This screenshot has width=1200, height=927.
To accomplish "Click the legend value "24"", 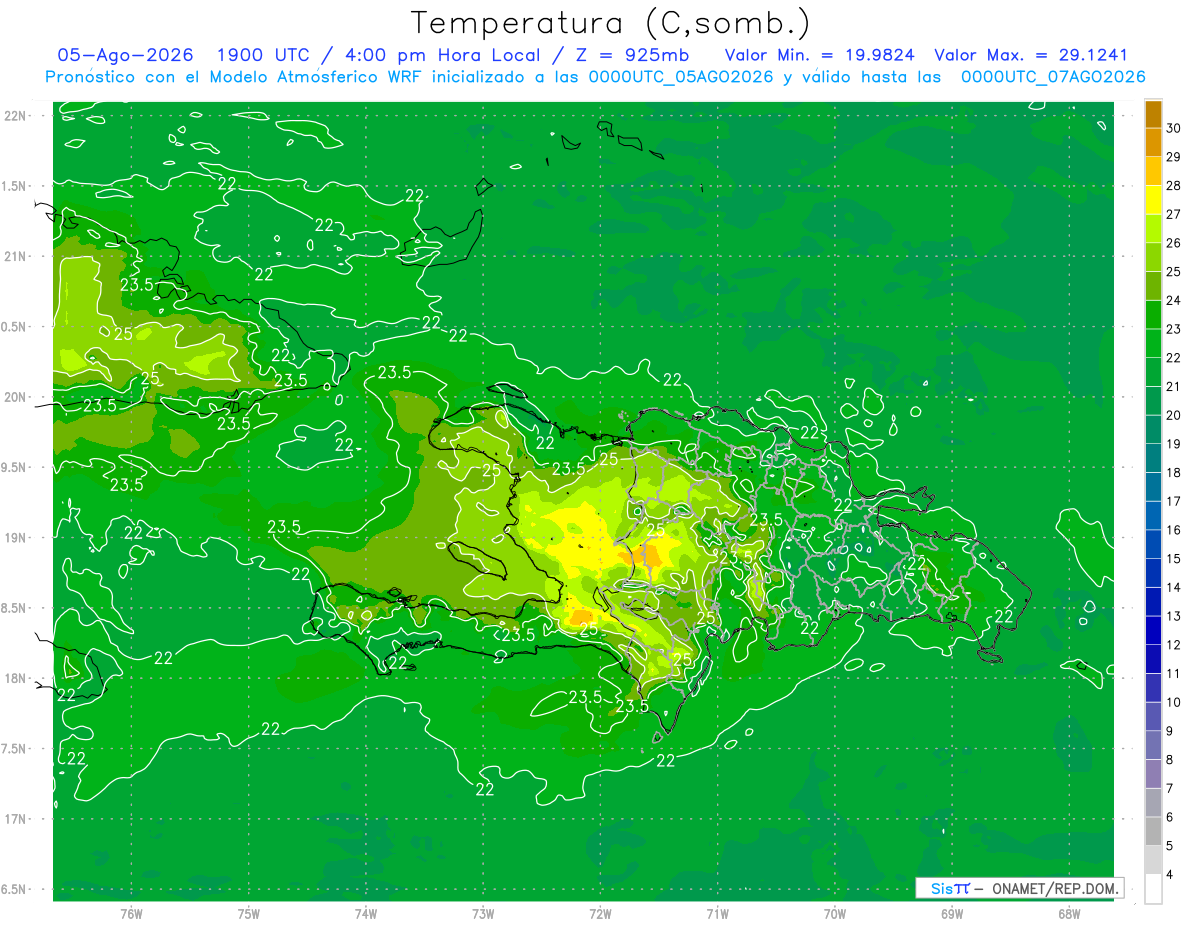I will click(x=1173, y=300).
